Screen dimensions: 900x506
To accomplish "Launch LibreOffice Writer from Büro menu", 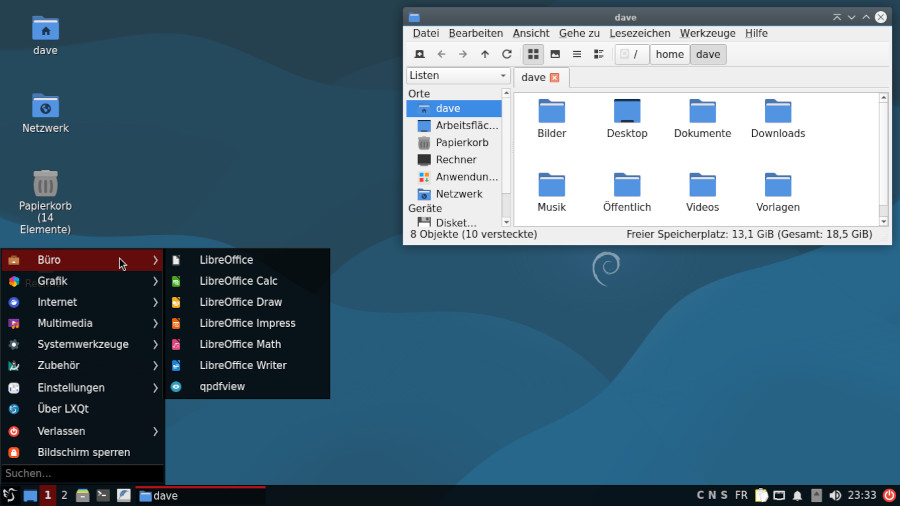I will tap(247, 365).
